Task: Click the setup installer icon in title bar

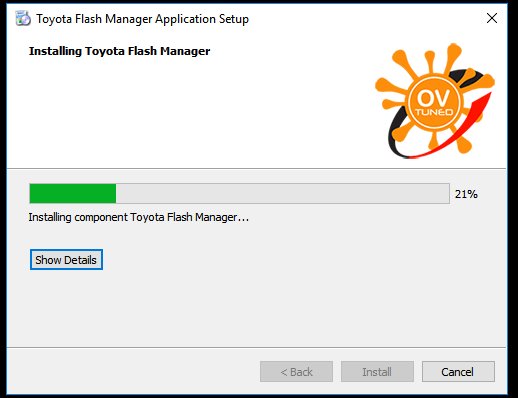Action: 23,18
